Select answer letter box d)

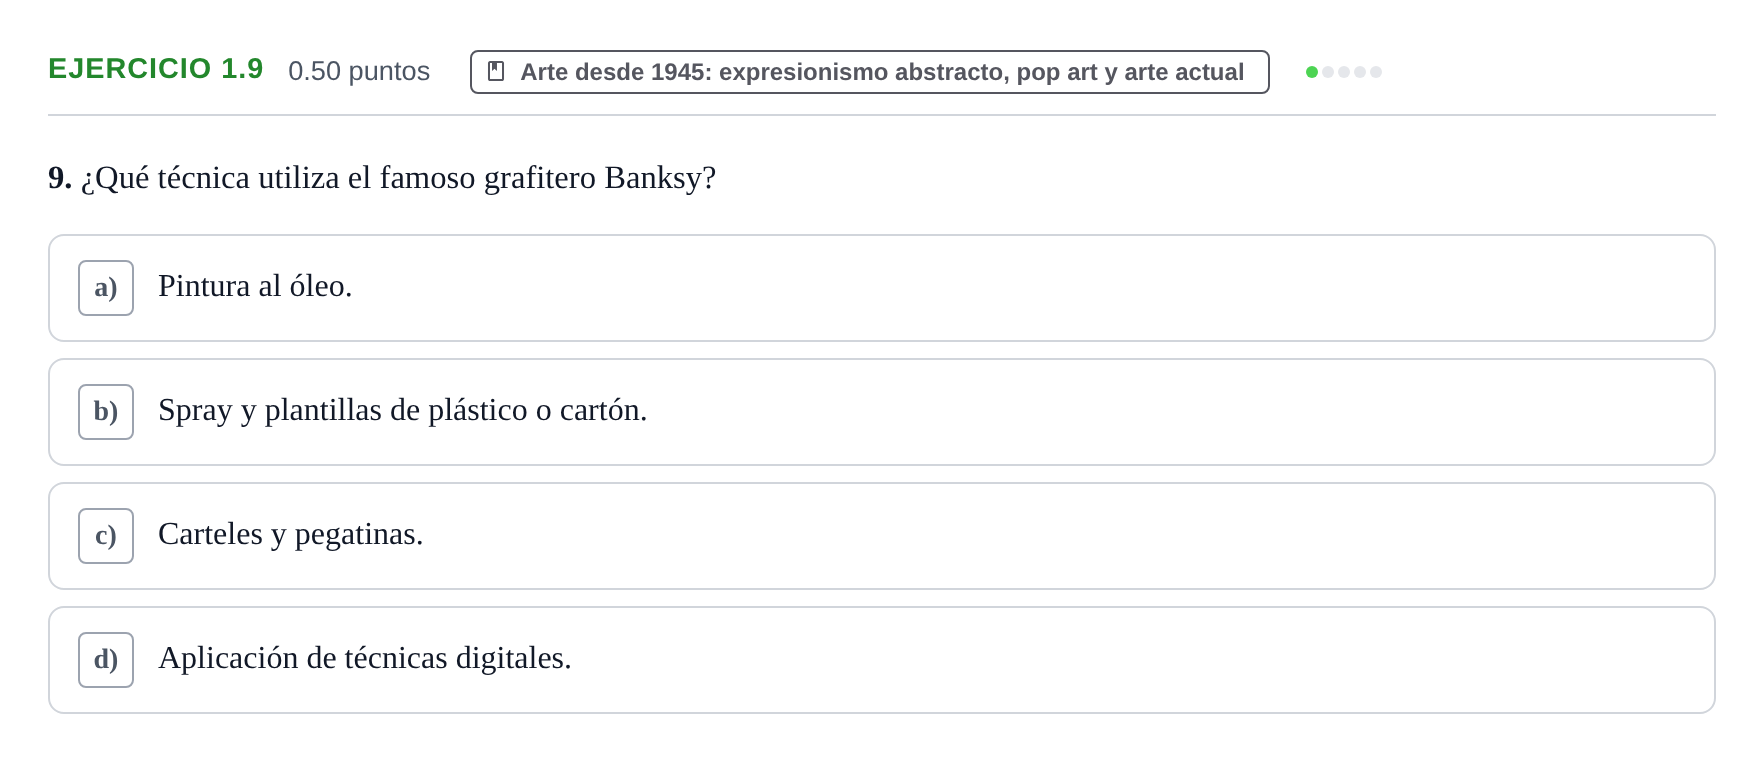(x=106, y=660)
